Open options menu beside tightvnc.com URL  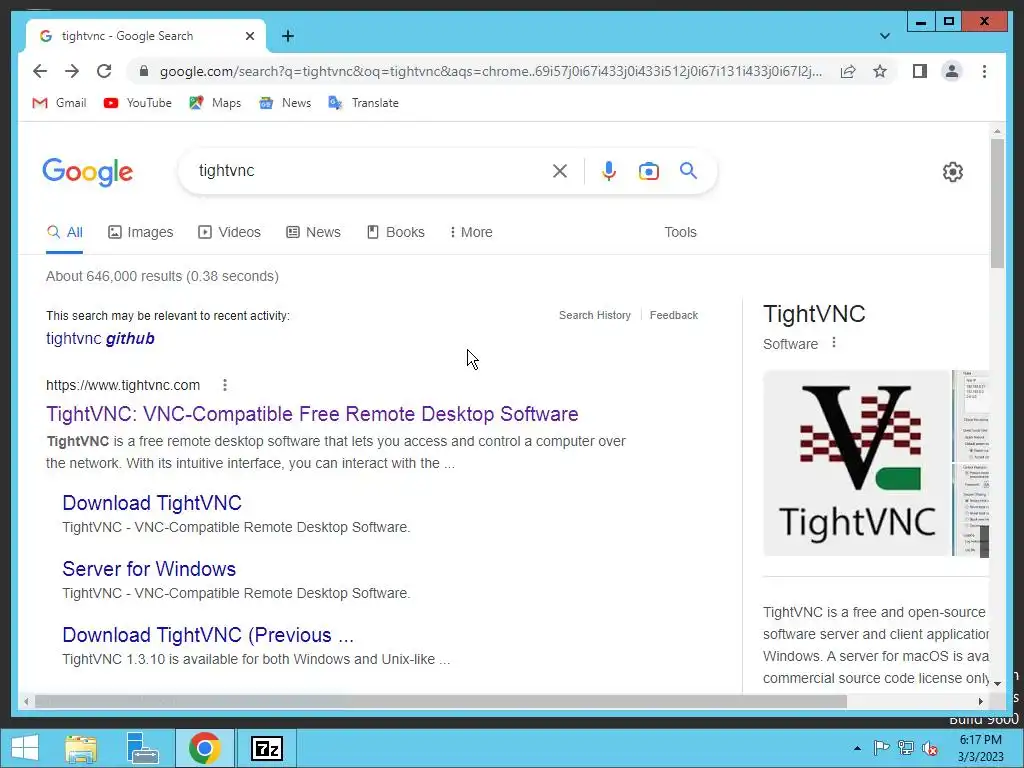point(225,385)
